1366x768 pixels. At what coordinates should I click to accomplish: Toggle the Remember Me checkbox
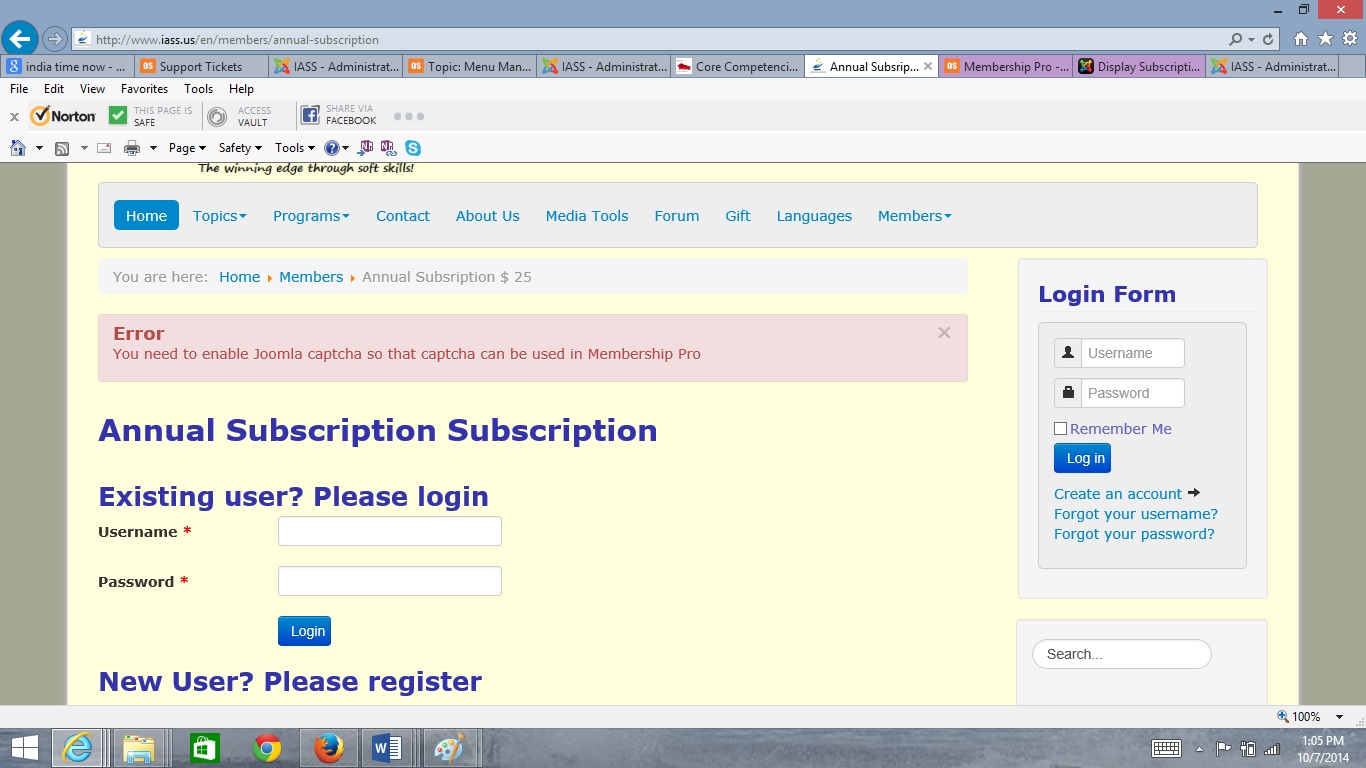pos(1061,429)
